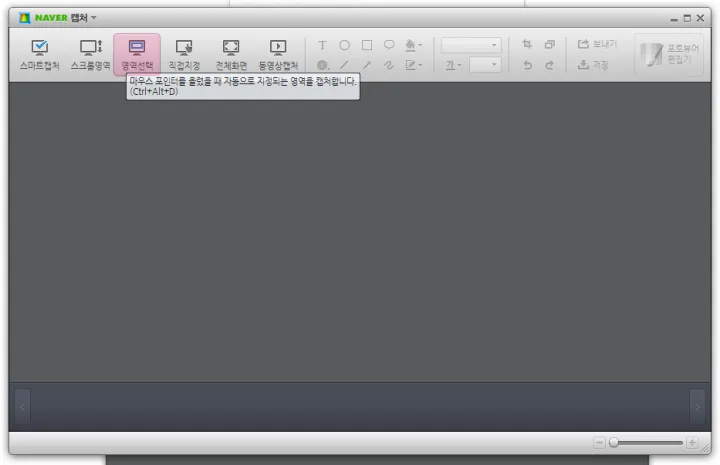Click the crop image icon
Image resolution: width=720 pixels, height=465 pixels.
(x=527, y=44)
